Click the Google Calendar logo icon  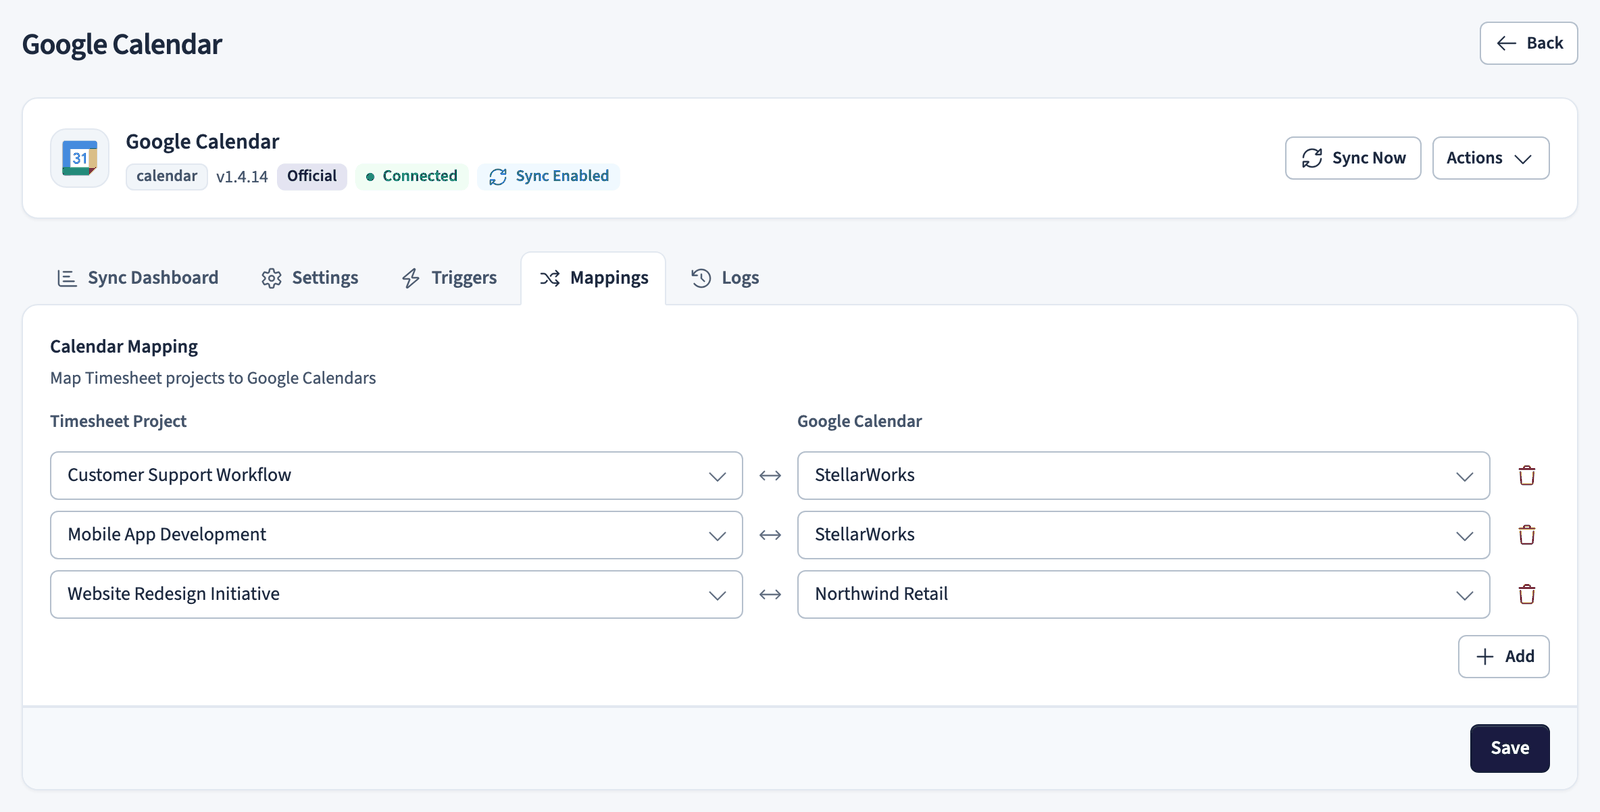tap(80, 158)
